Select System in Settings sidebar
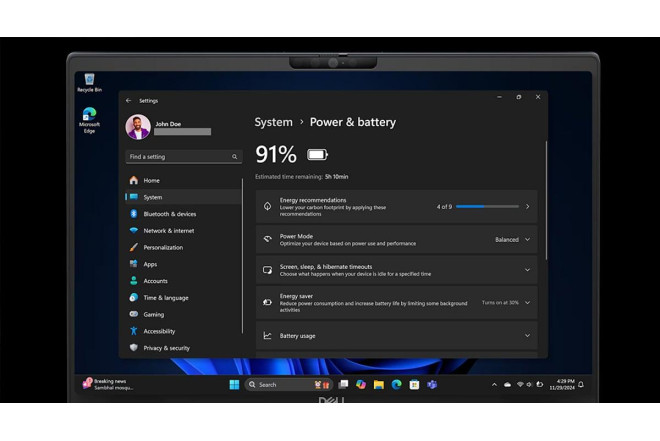Viewport: 660px width, 441px height. 183,197
